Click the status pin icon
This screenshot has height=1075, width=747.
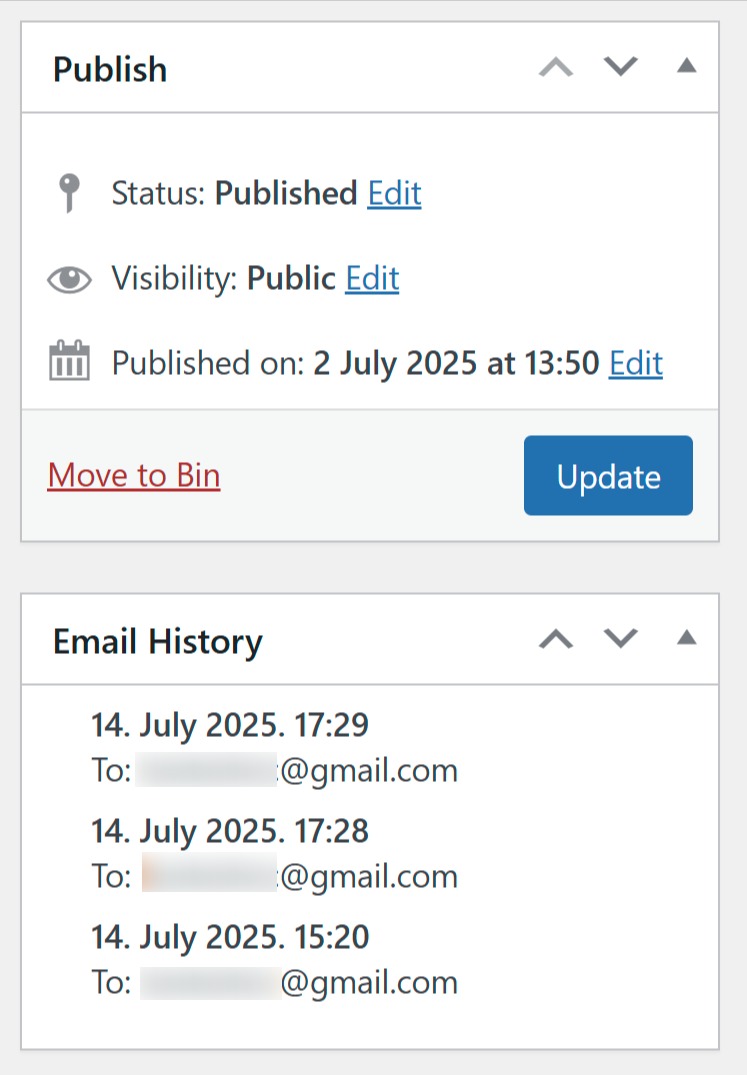coord(69,193)
